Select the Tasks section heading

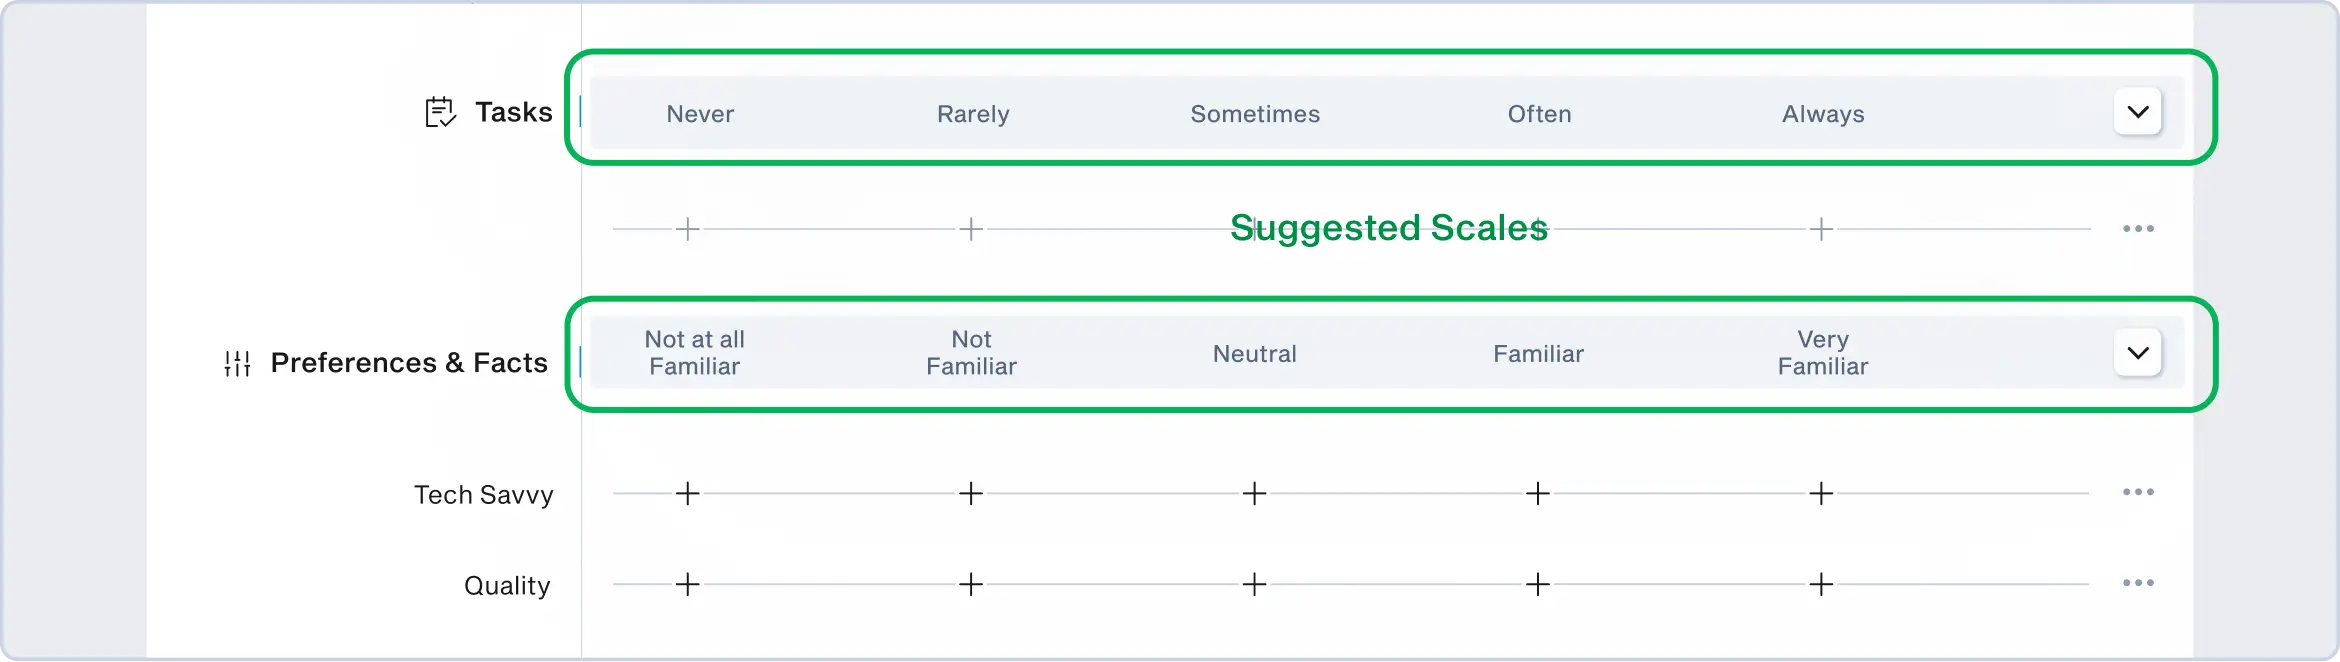pyautogui.click(x=513, y=112)
